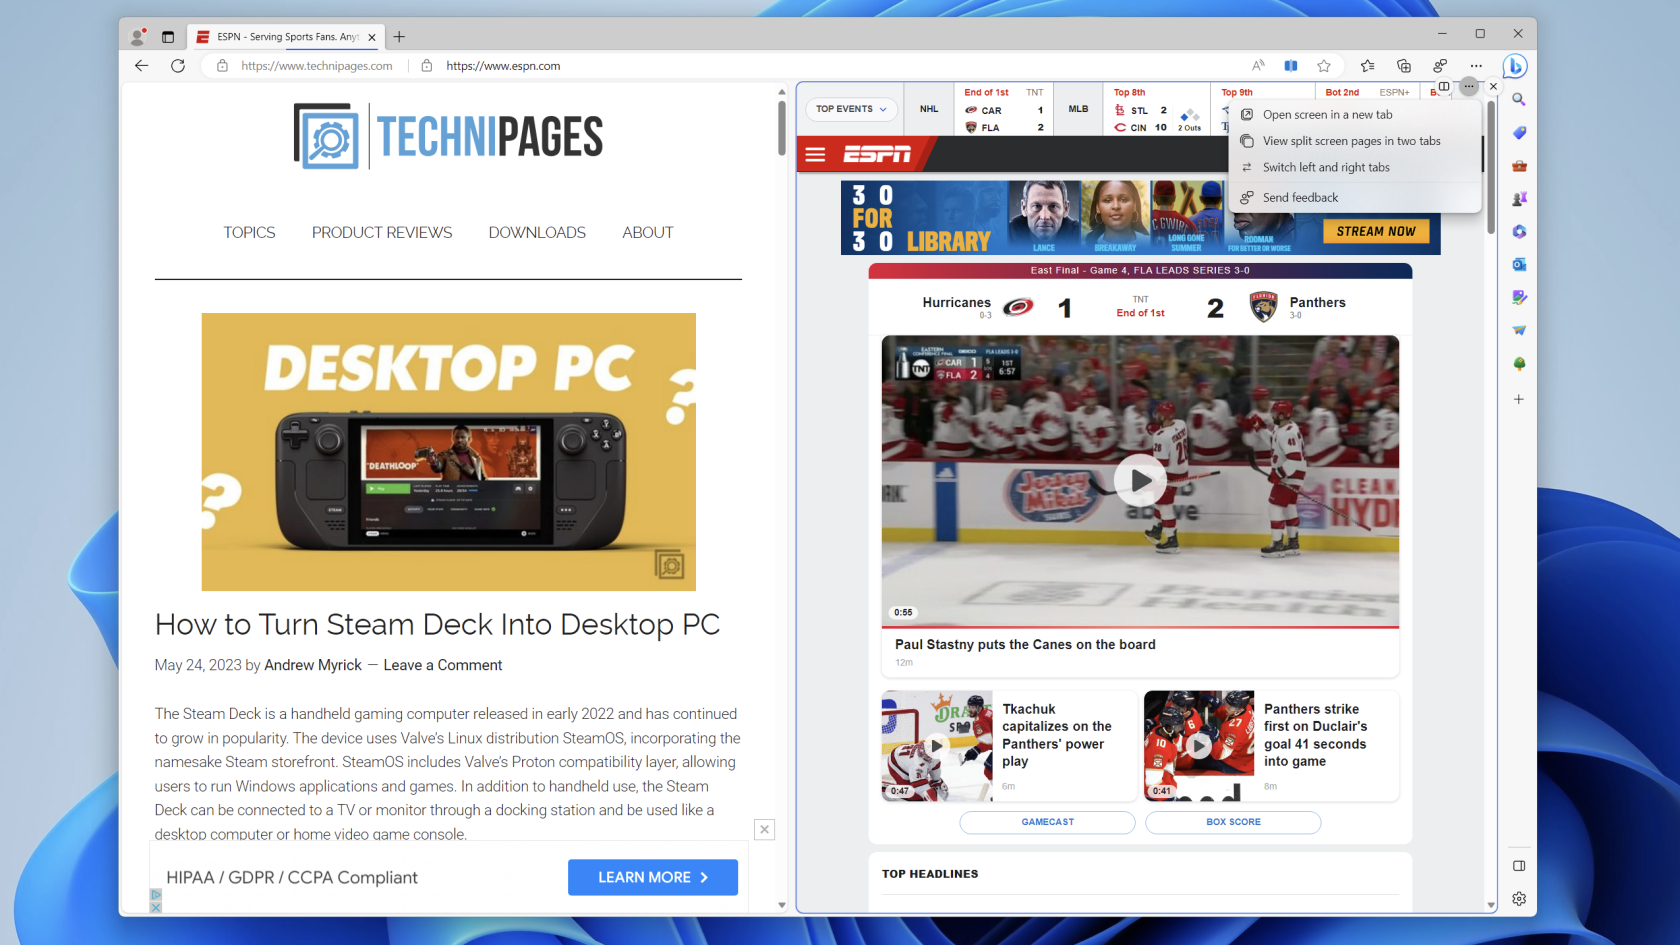Image resolution: width=1680 pixels, height=945 pixels.
Task: Open the sidebar Image Creator icon
Action: pyautogui.click(x=1519, y=297)
